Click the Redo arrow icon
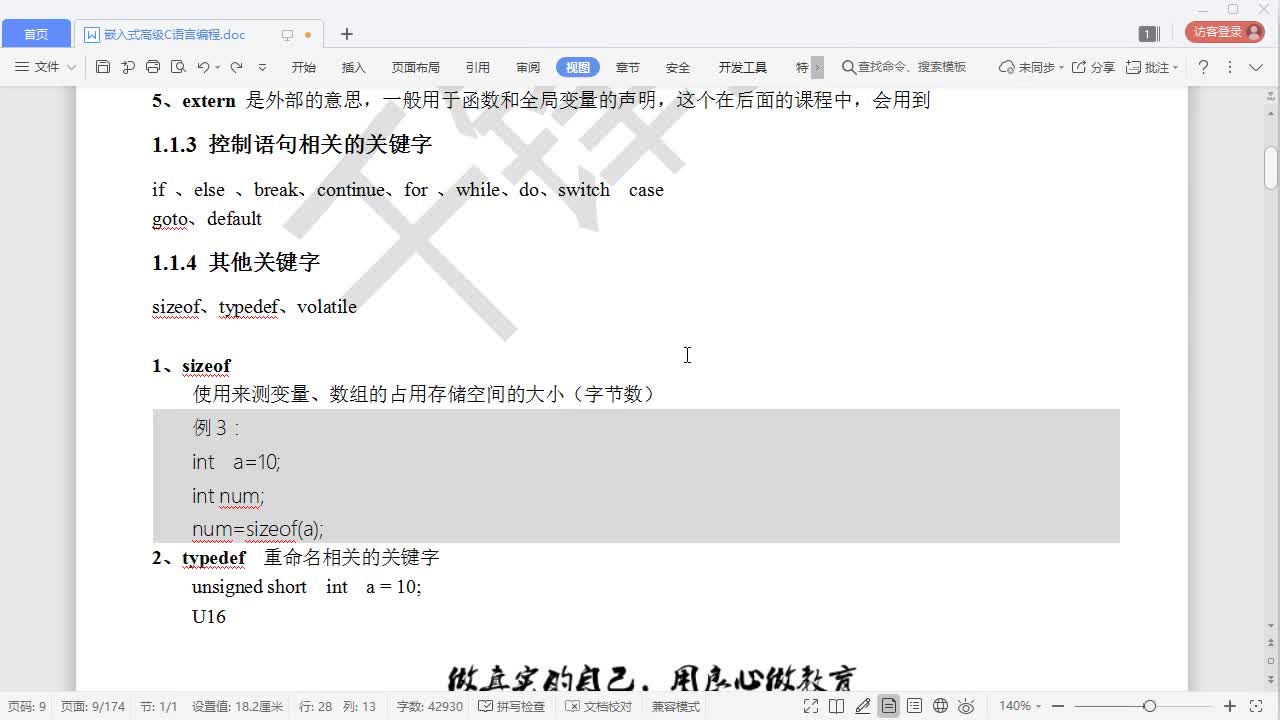 pos(236,67)
